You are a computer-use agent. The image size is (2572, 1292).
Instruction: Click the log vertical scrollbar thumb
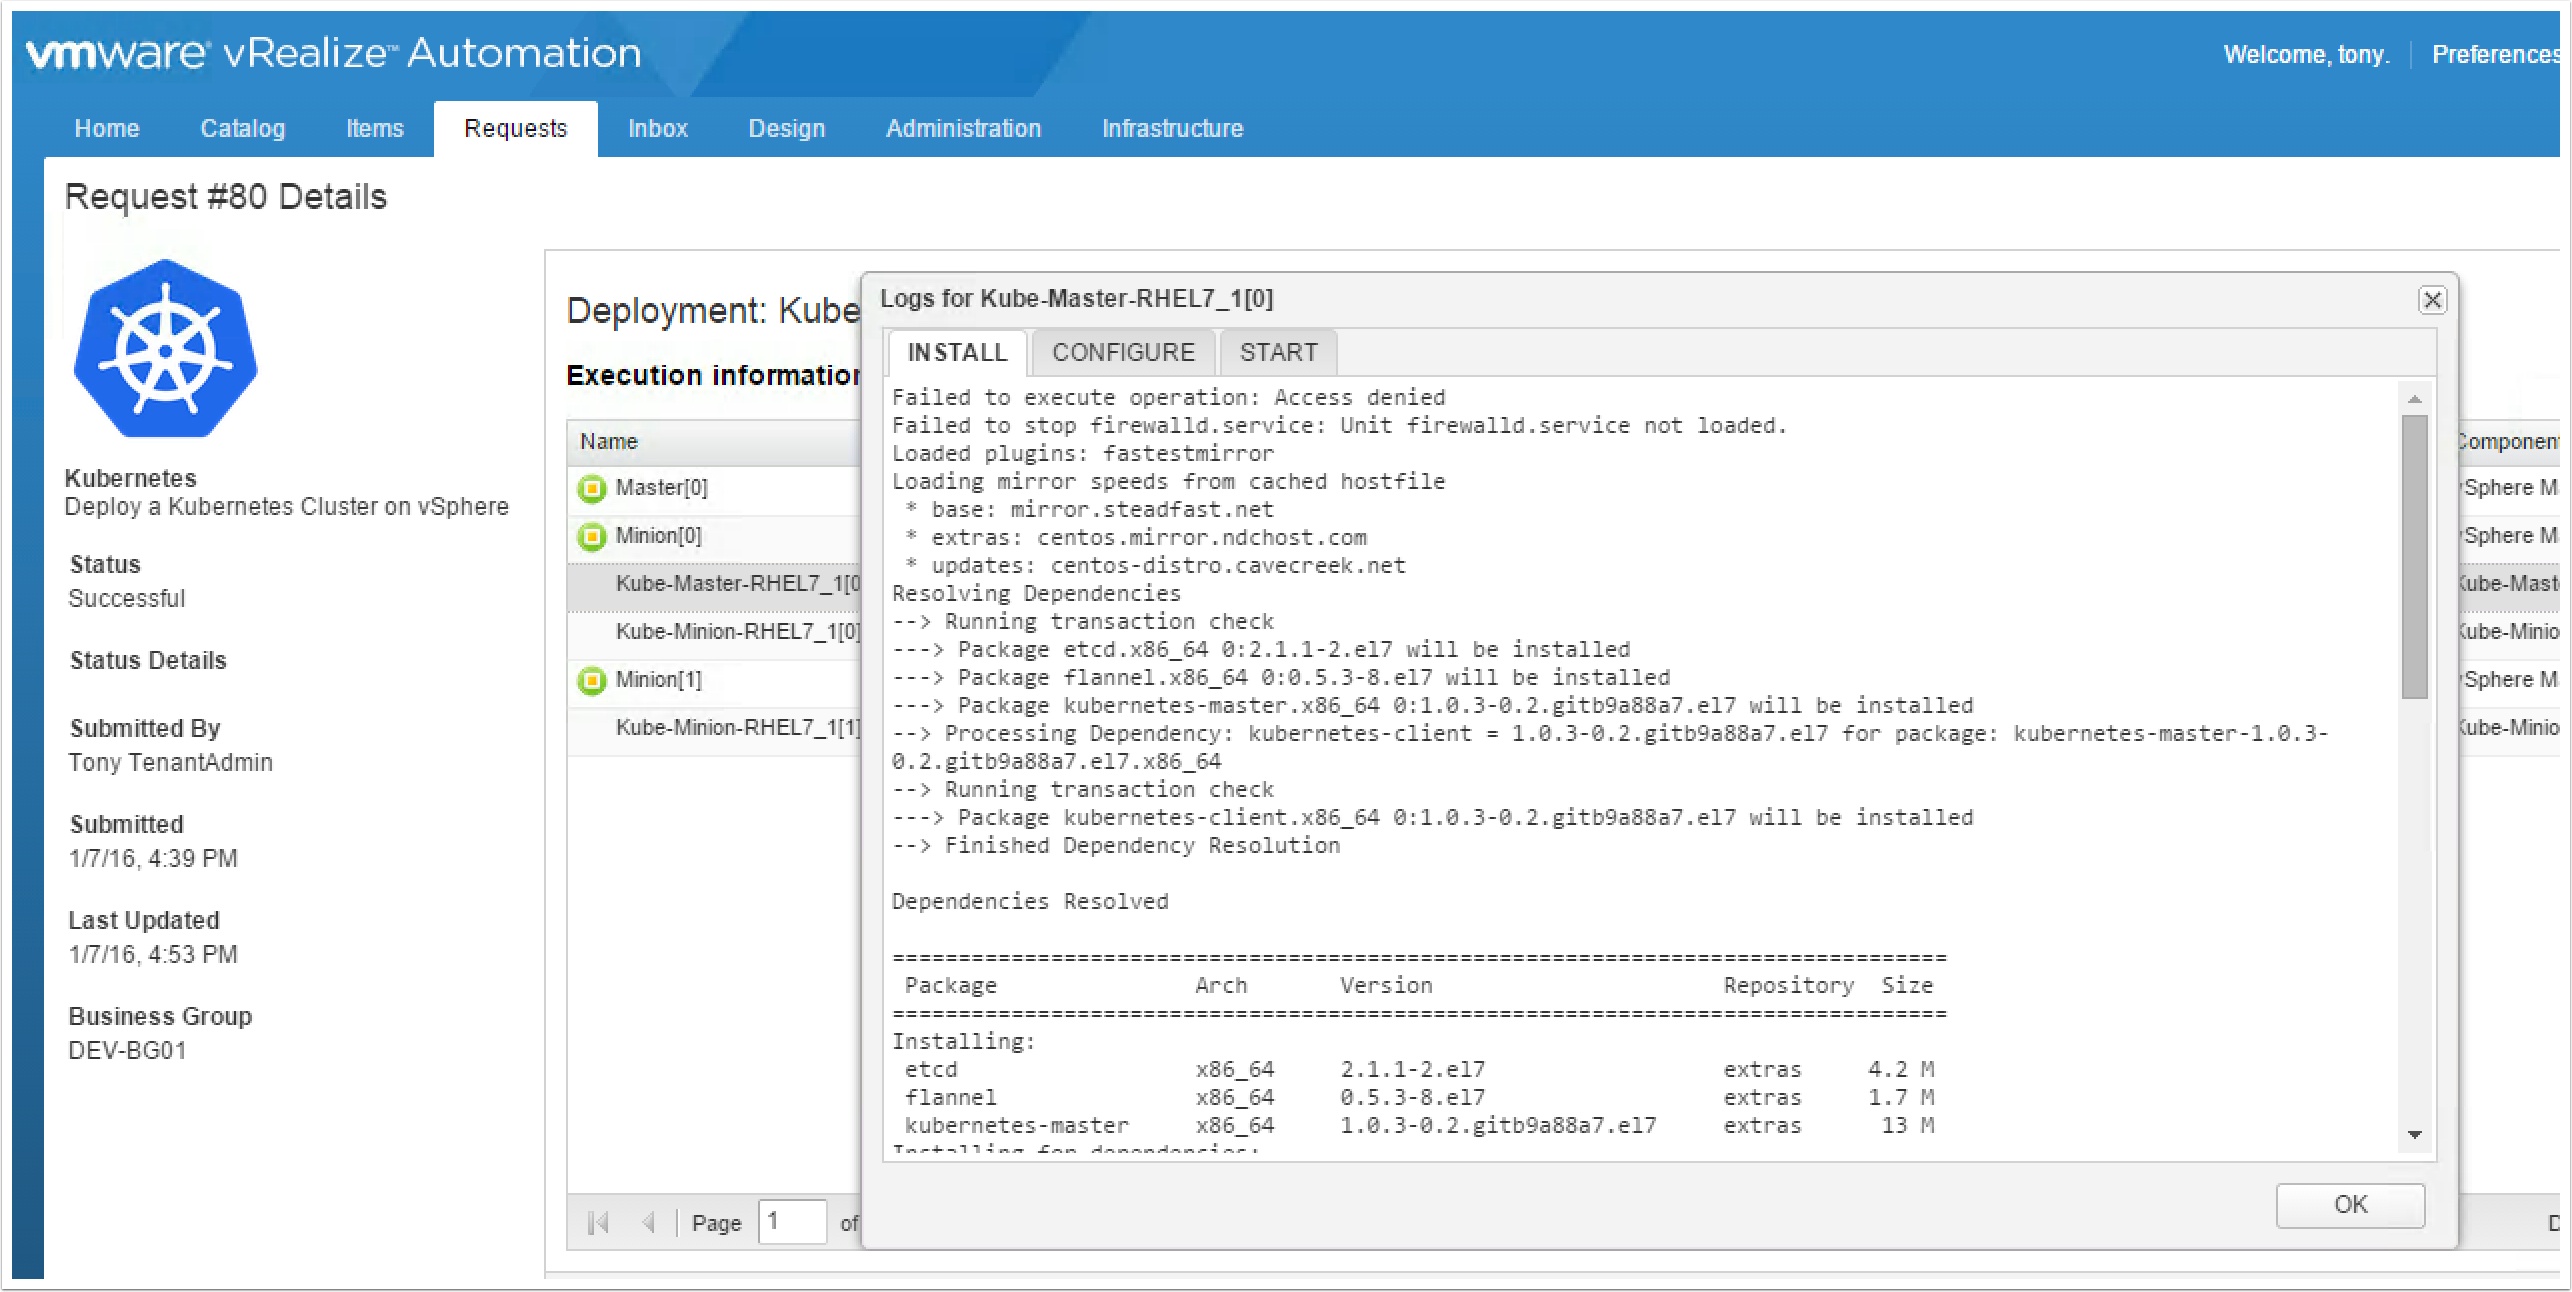tap(2414, 556)
